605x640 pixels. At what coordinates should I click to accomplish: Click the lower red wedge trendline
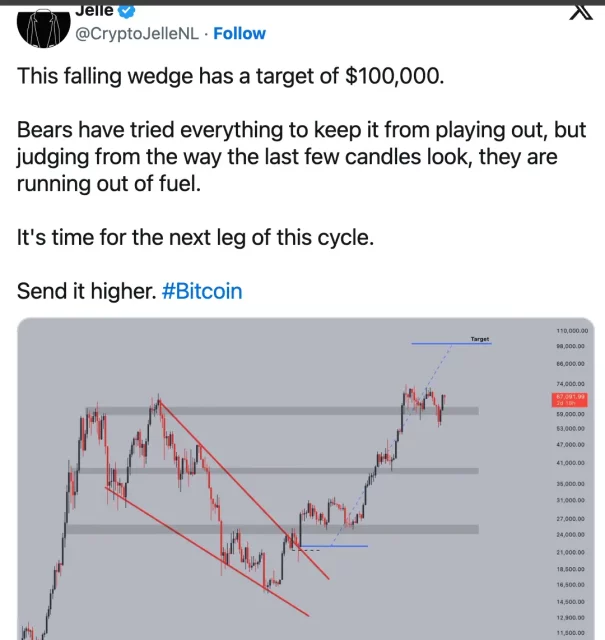207,551
